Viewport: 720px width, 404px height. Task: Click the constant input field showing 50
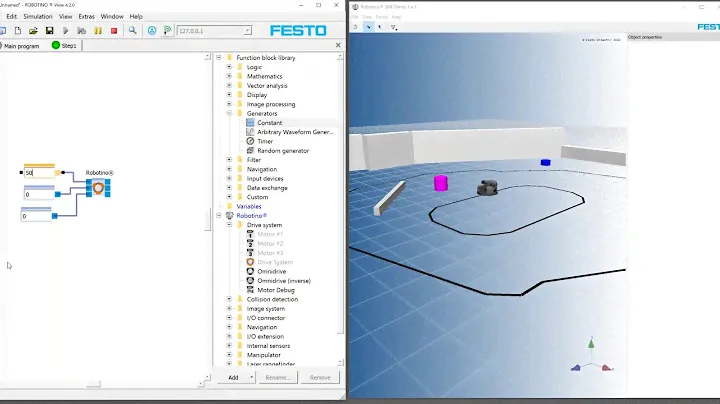pos(40,173)
